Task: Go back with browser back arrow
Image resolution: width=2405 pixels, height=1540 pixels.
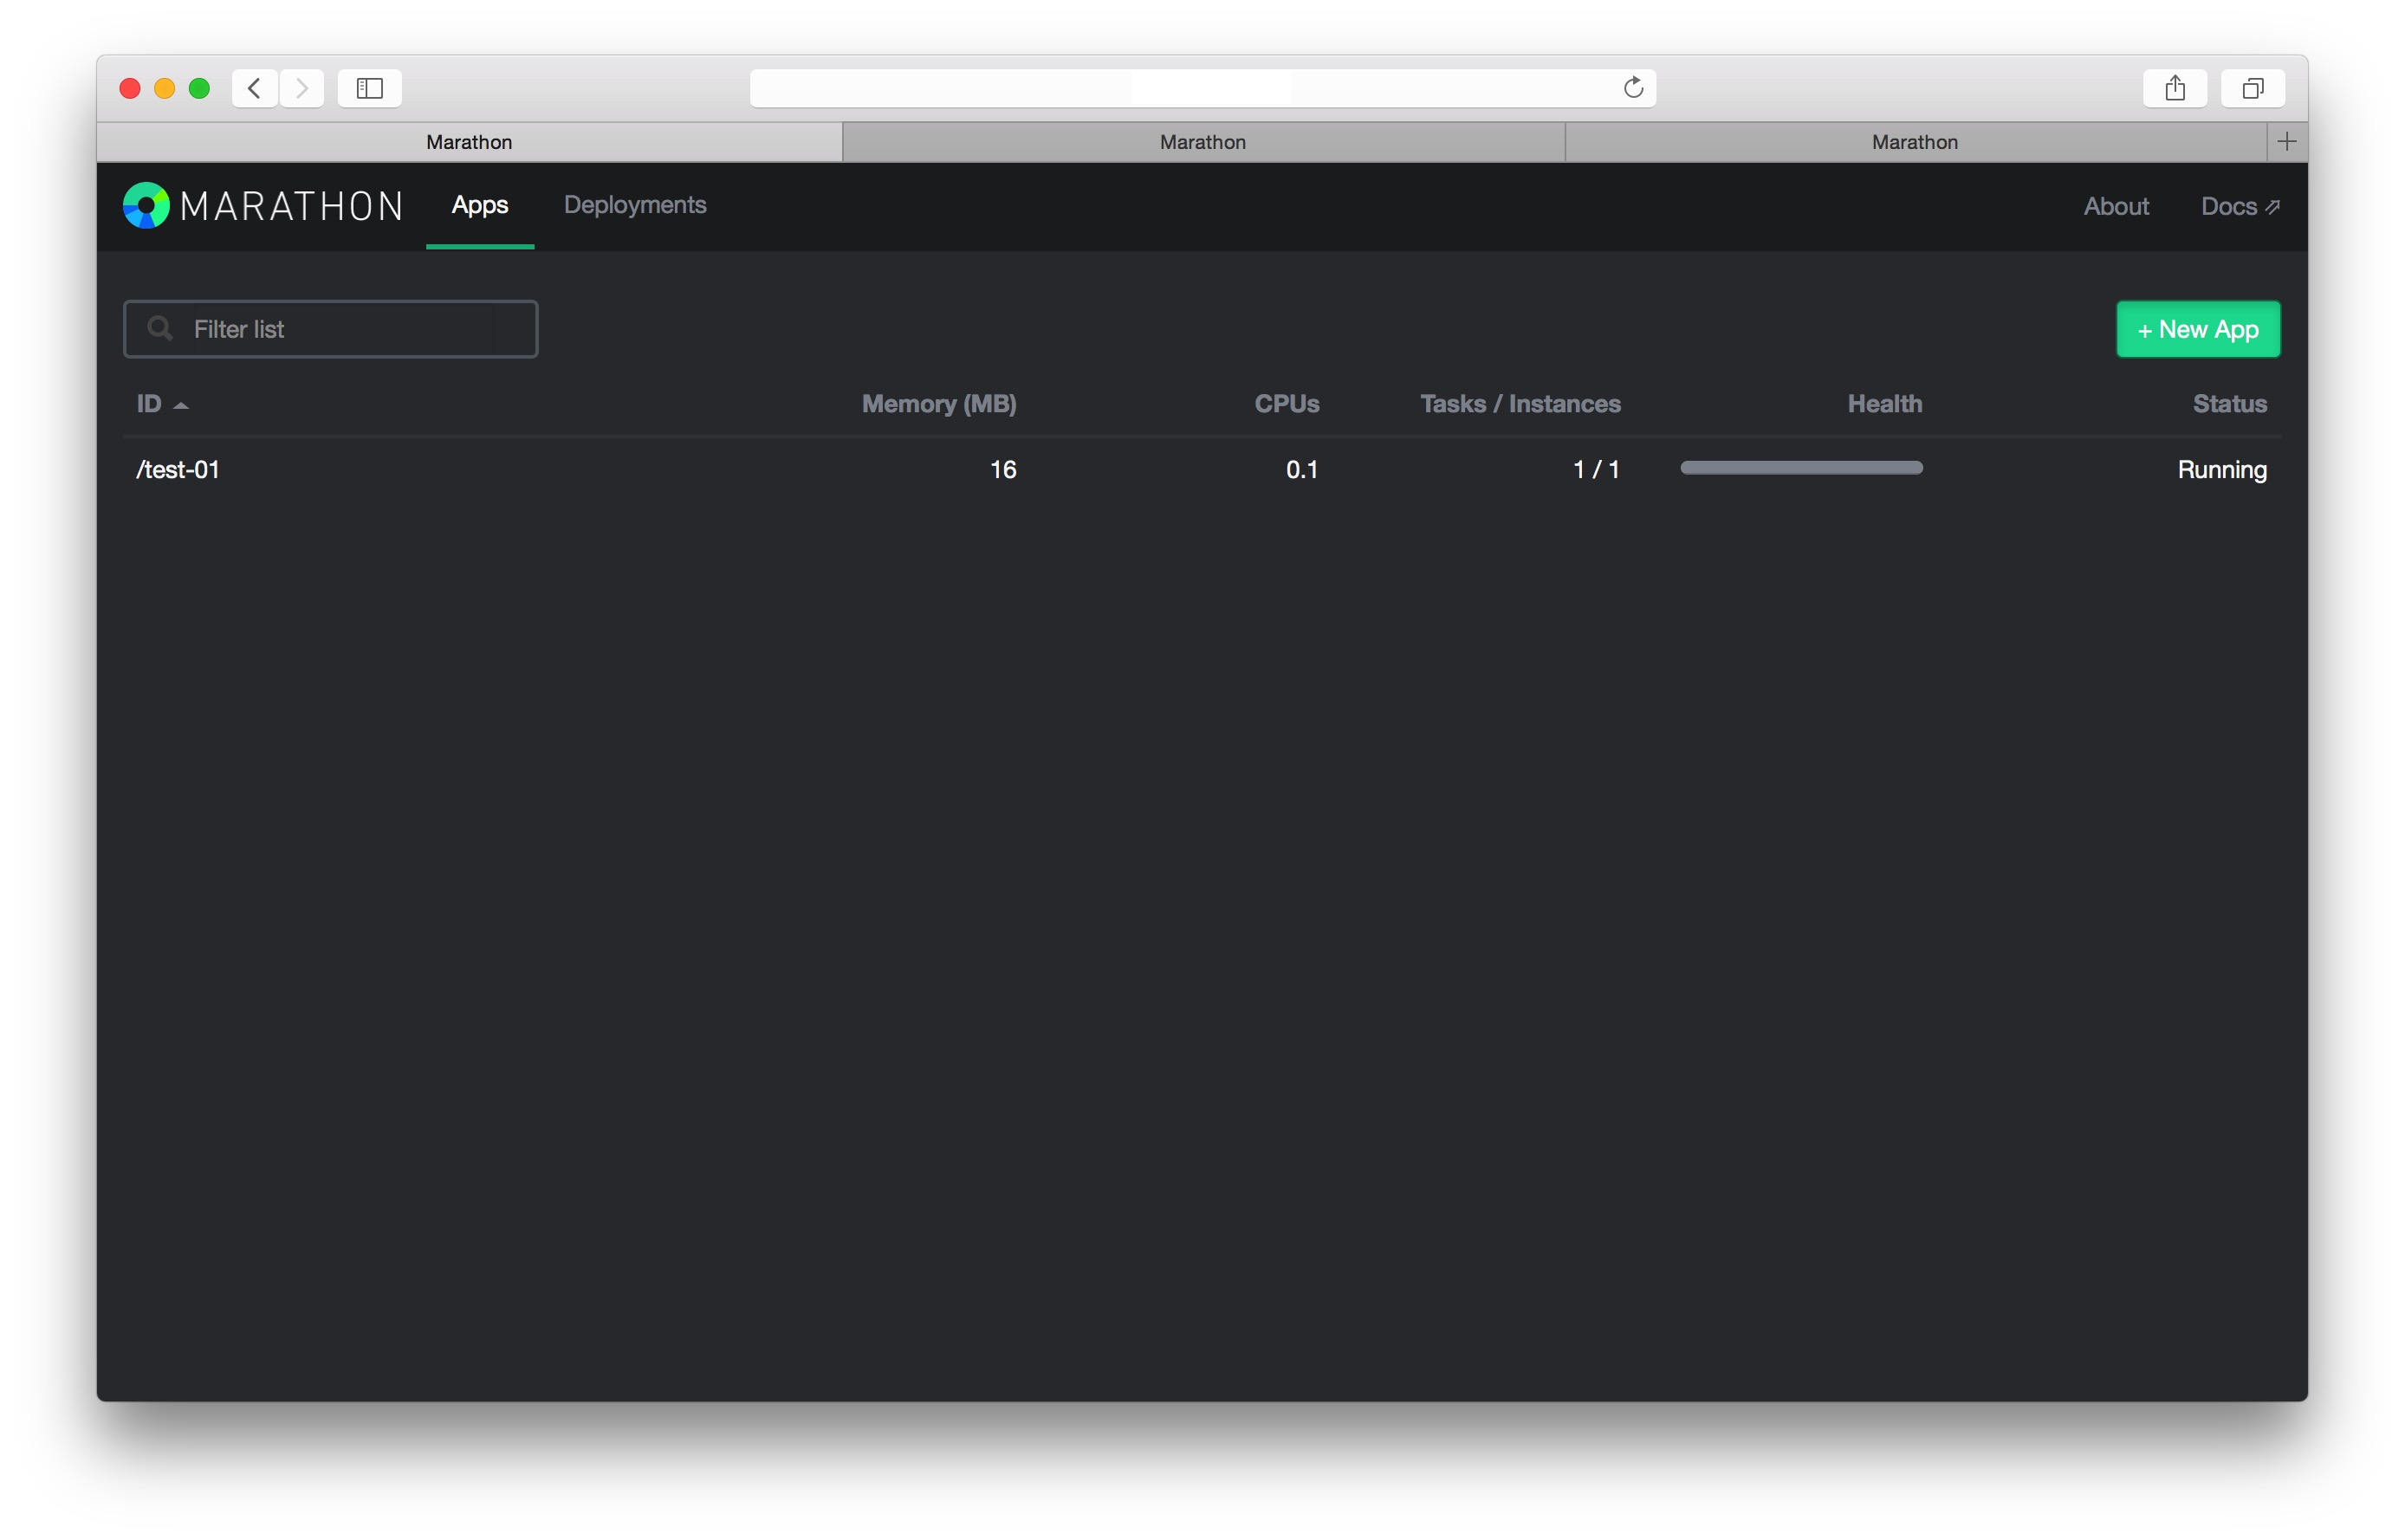Action: click(x=255, y=88)
